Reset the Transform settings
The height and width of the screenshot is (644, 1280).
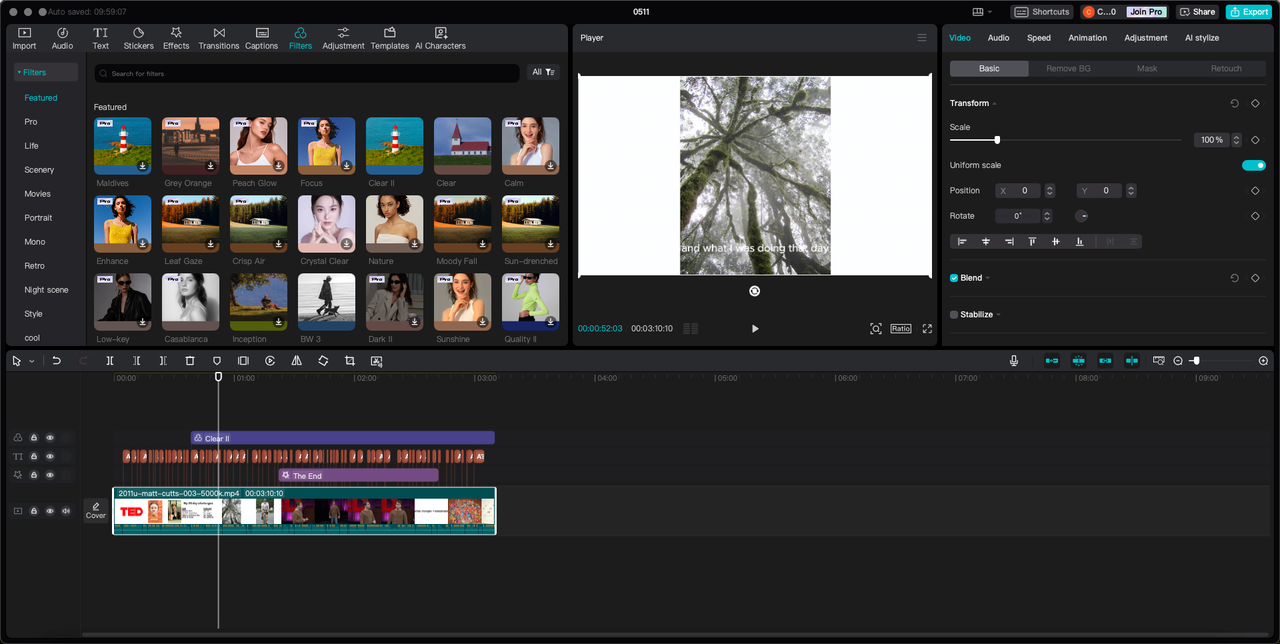pos(1235,103)
